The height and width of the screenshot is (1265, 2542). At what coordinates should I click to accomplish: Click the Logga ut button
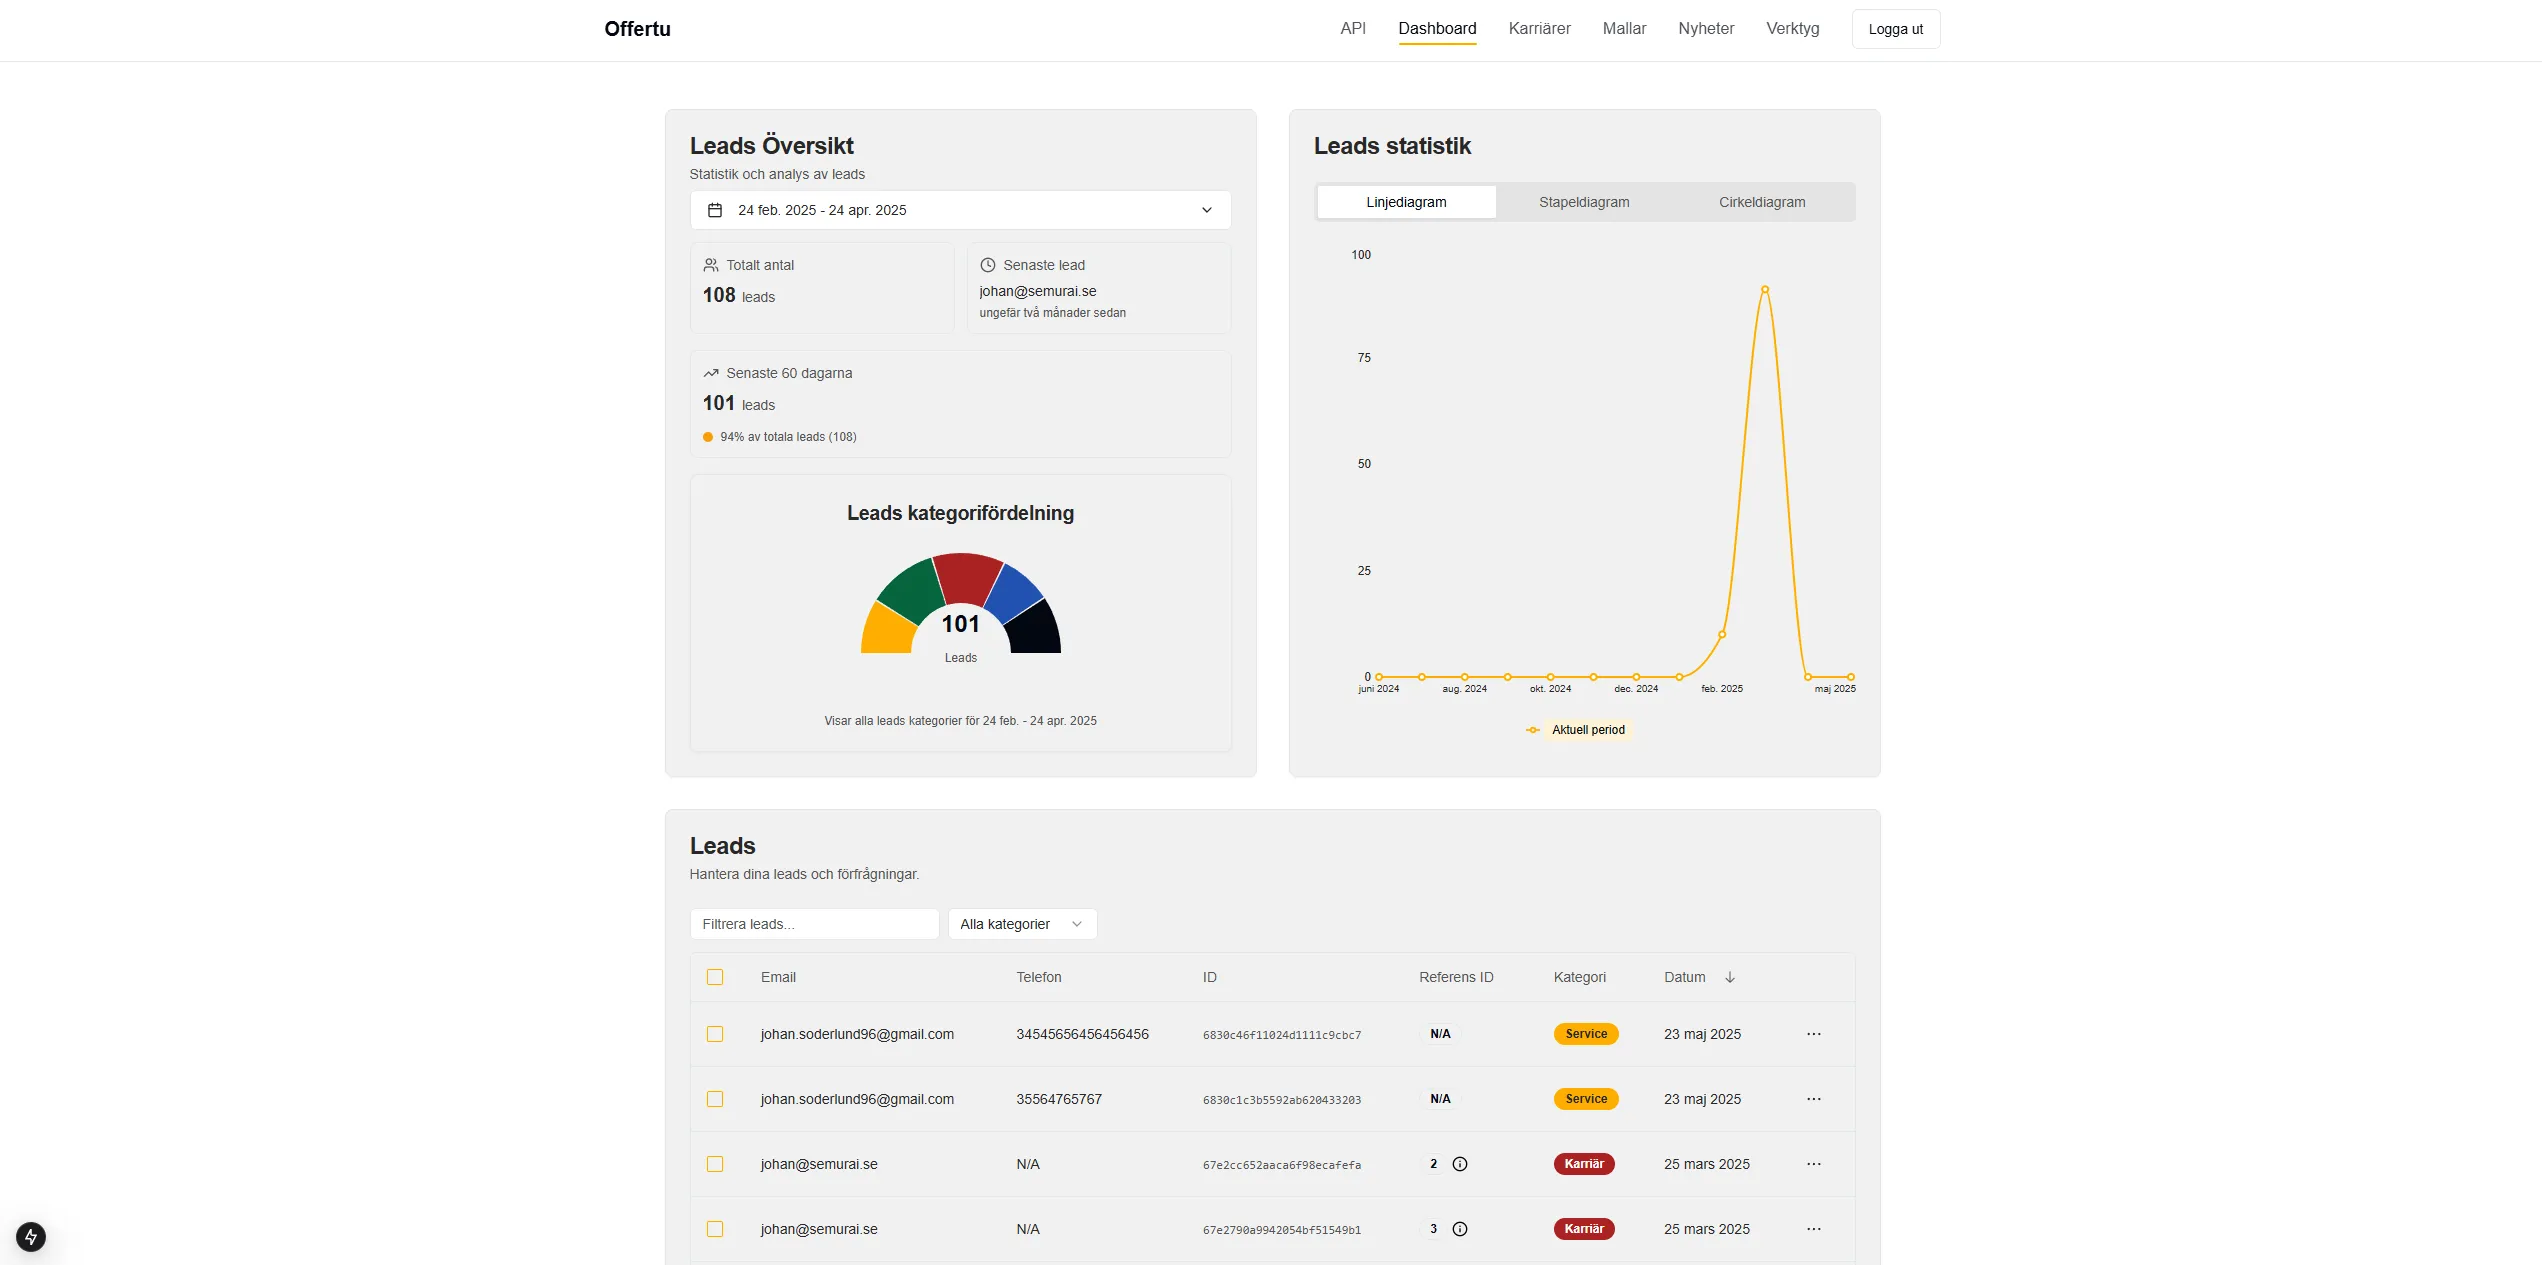1896,29
